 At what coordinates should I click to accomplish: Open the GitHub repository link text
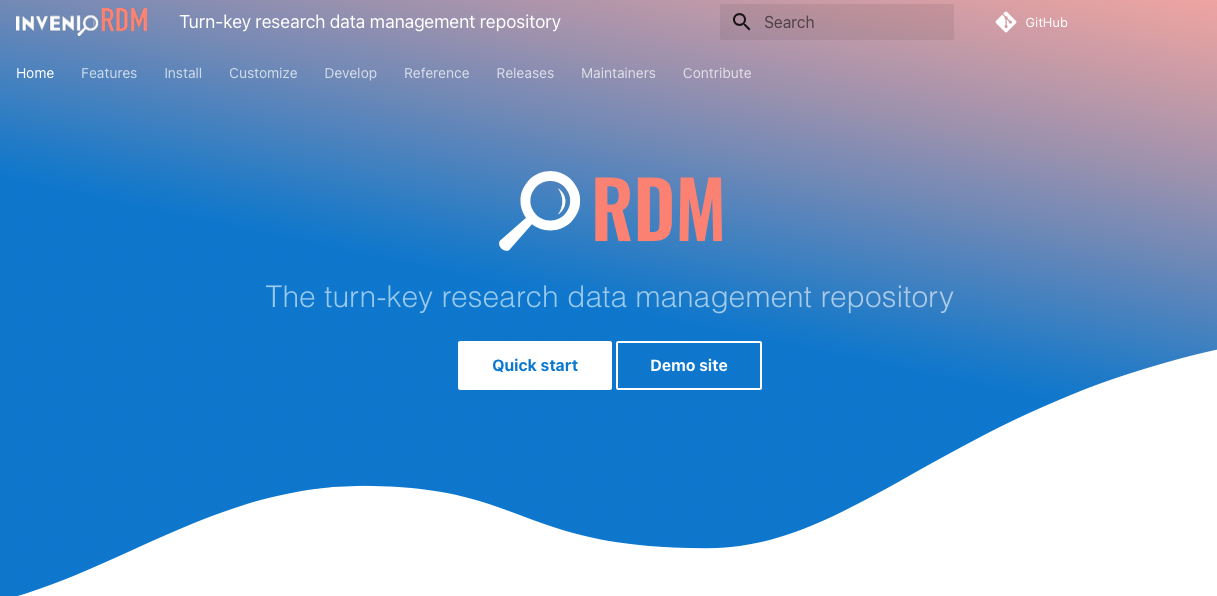point(1046,22)
